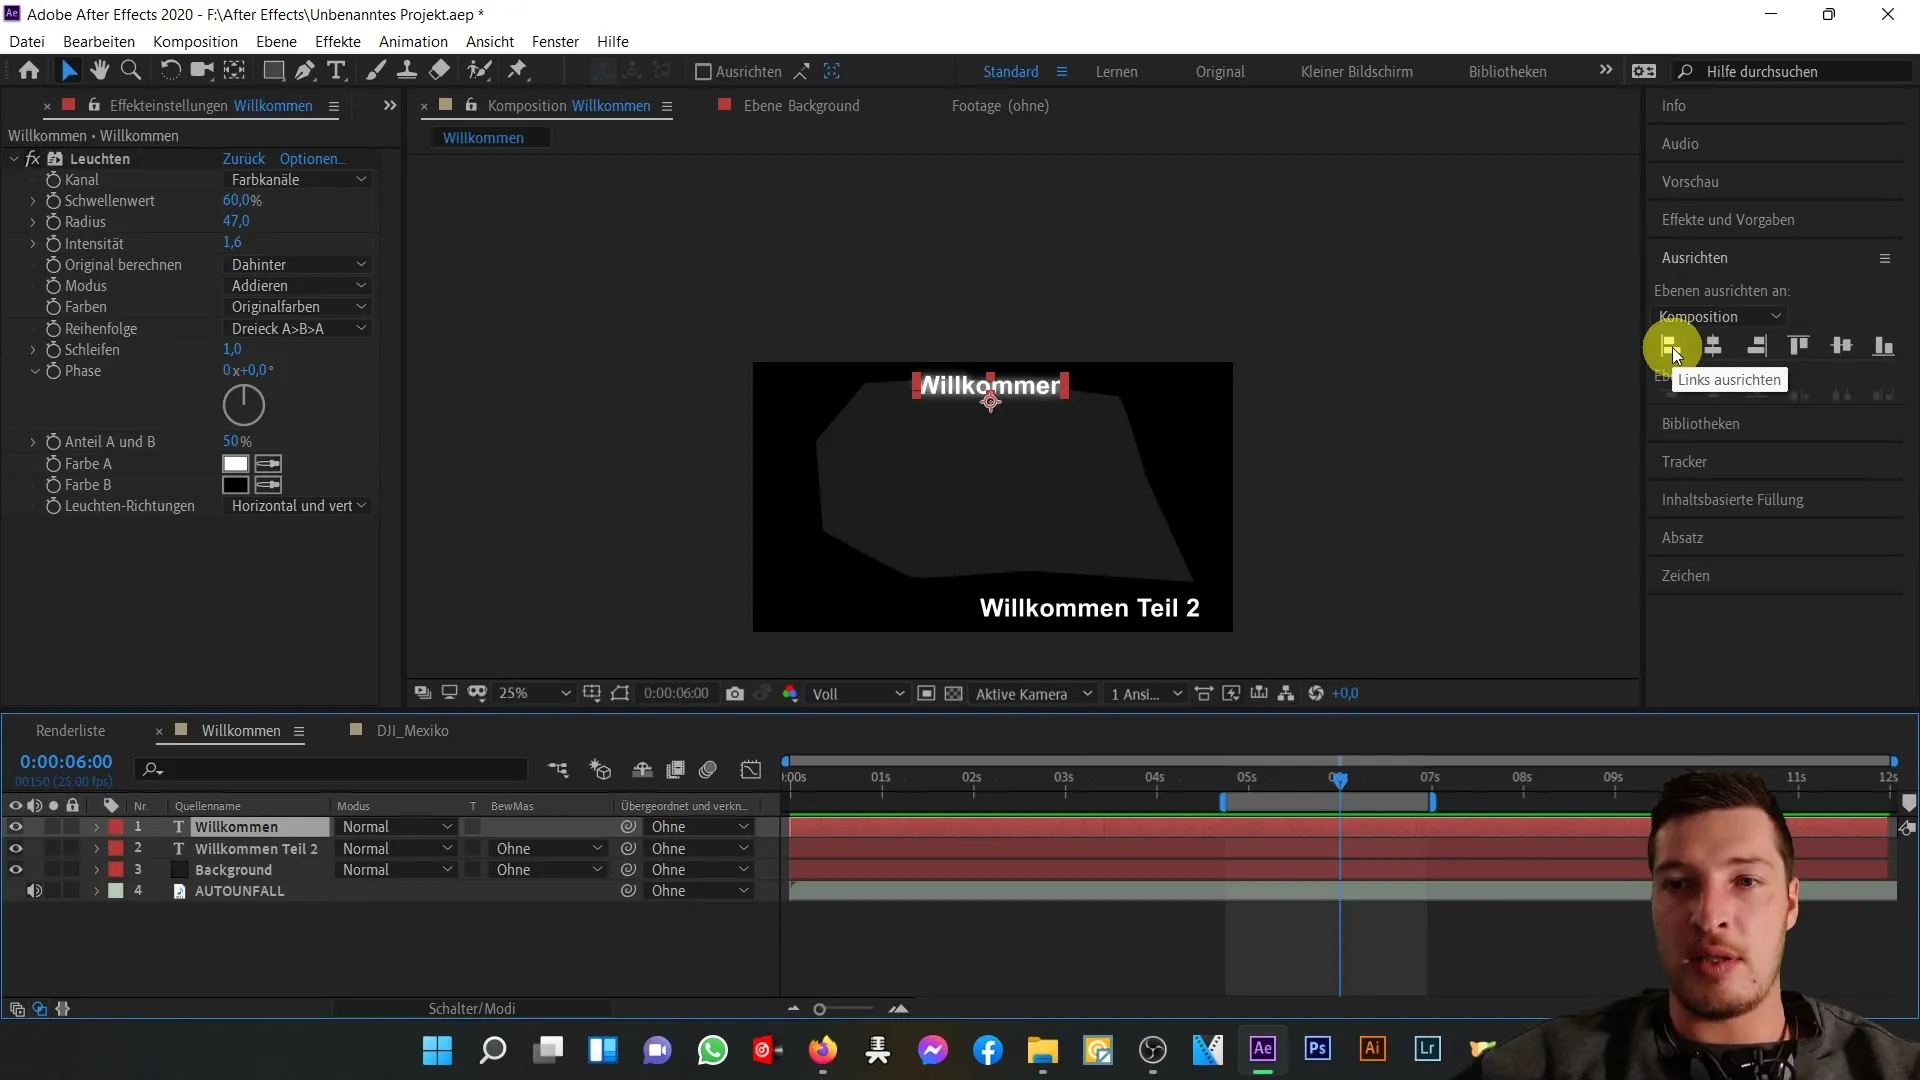
Task: Open Illustrator from the taskbar
Action: (x=1372, y=1049)
